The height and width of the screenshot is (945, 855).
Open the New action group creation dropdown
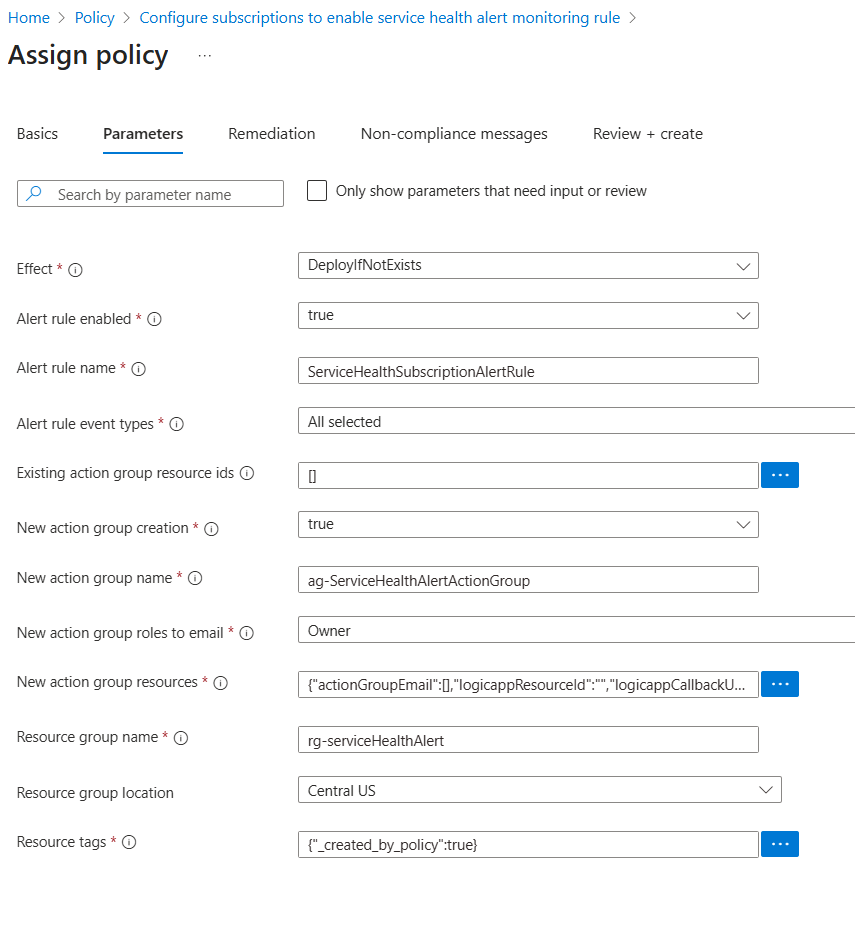click(528, 525)
